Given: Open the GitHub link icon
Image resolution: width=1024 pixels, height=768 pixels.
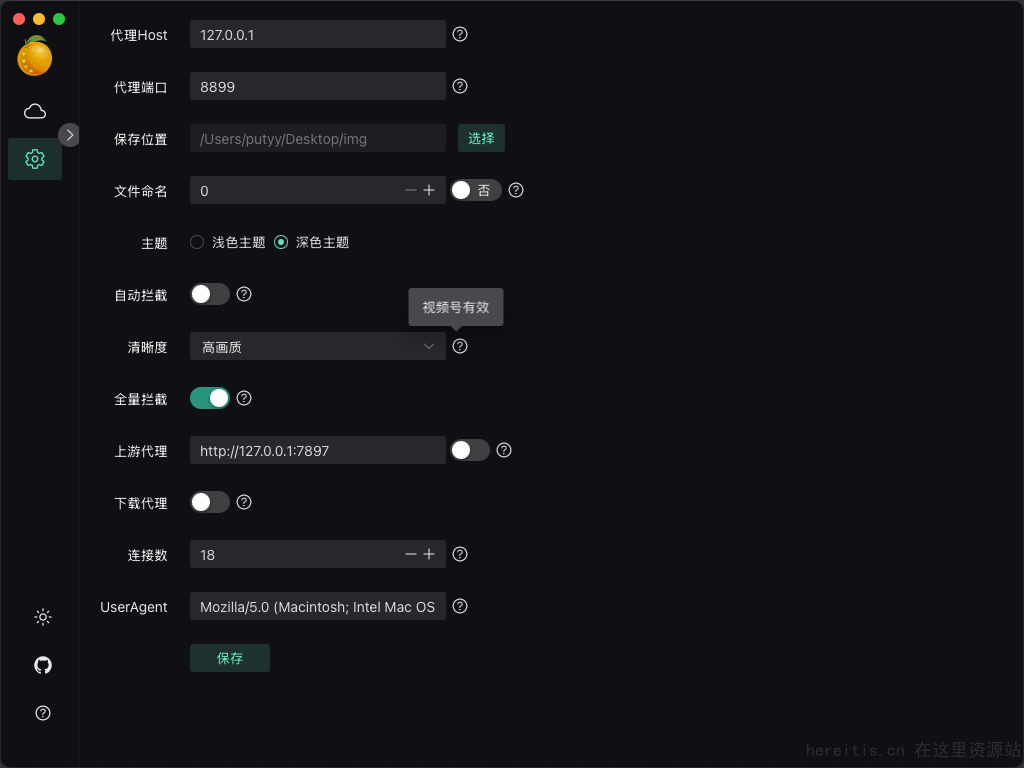Looking at the screenshot, I should pyautogui.click(x=43, y=665).
